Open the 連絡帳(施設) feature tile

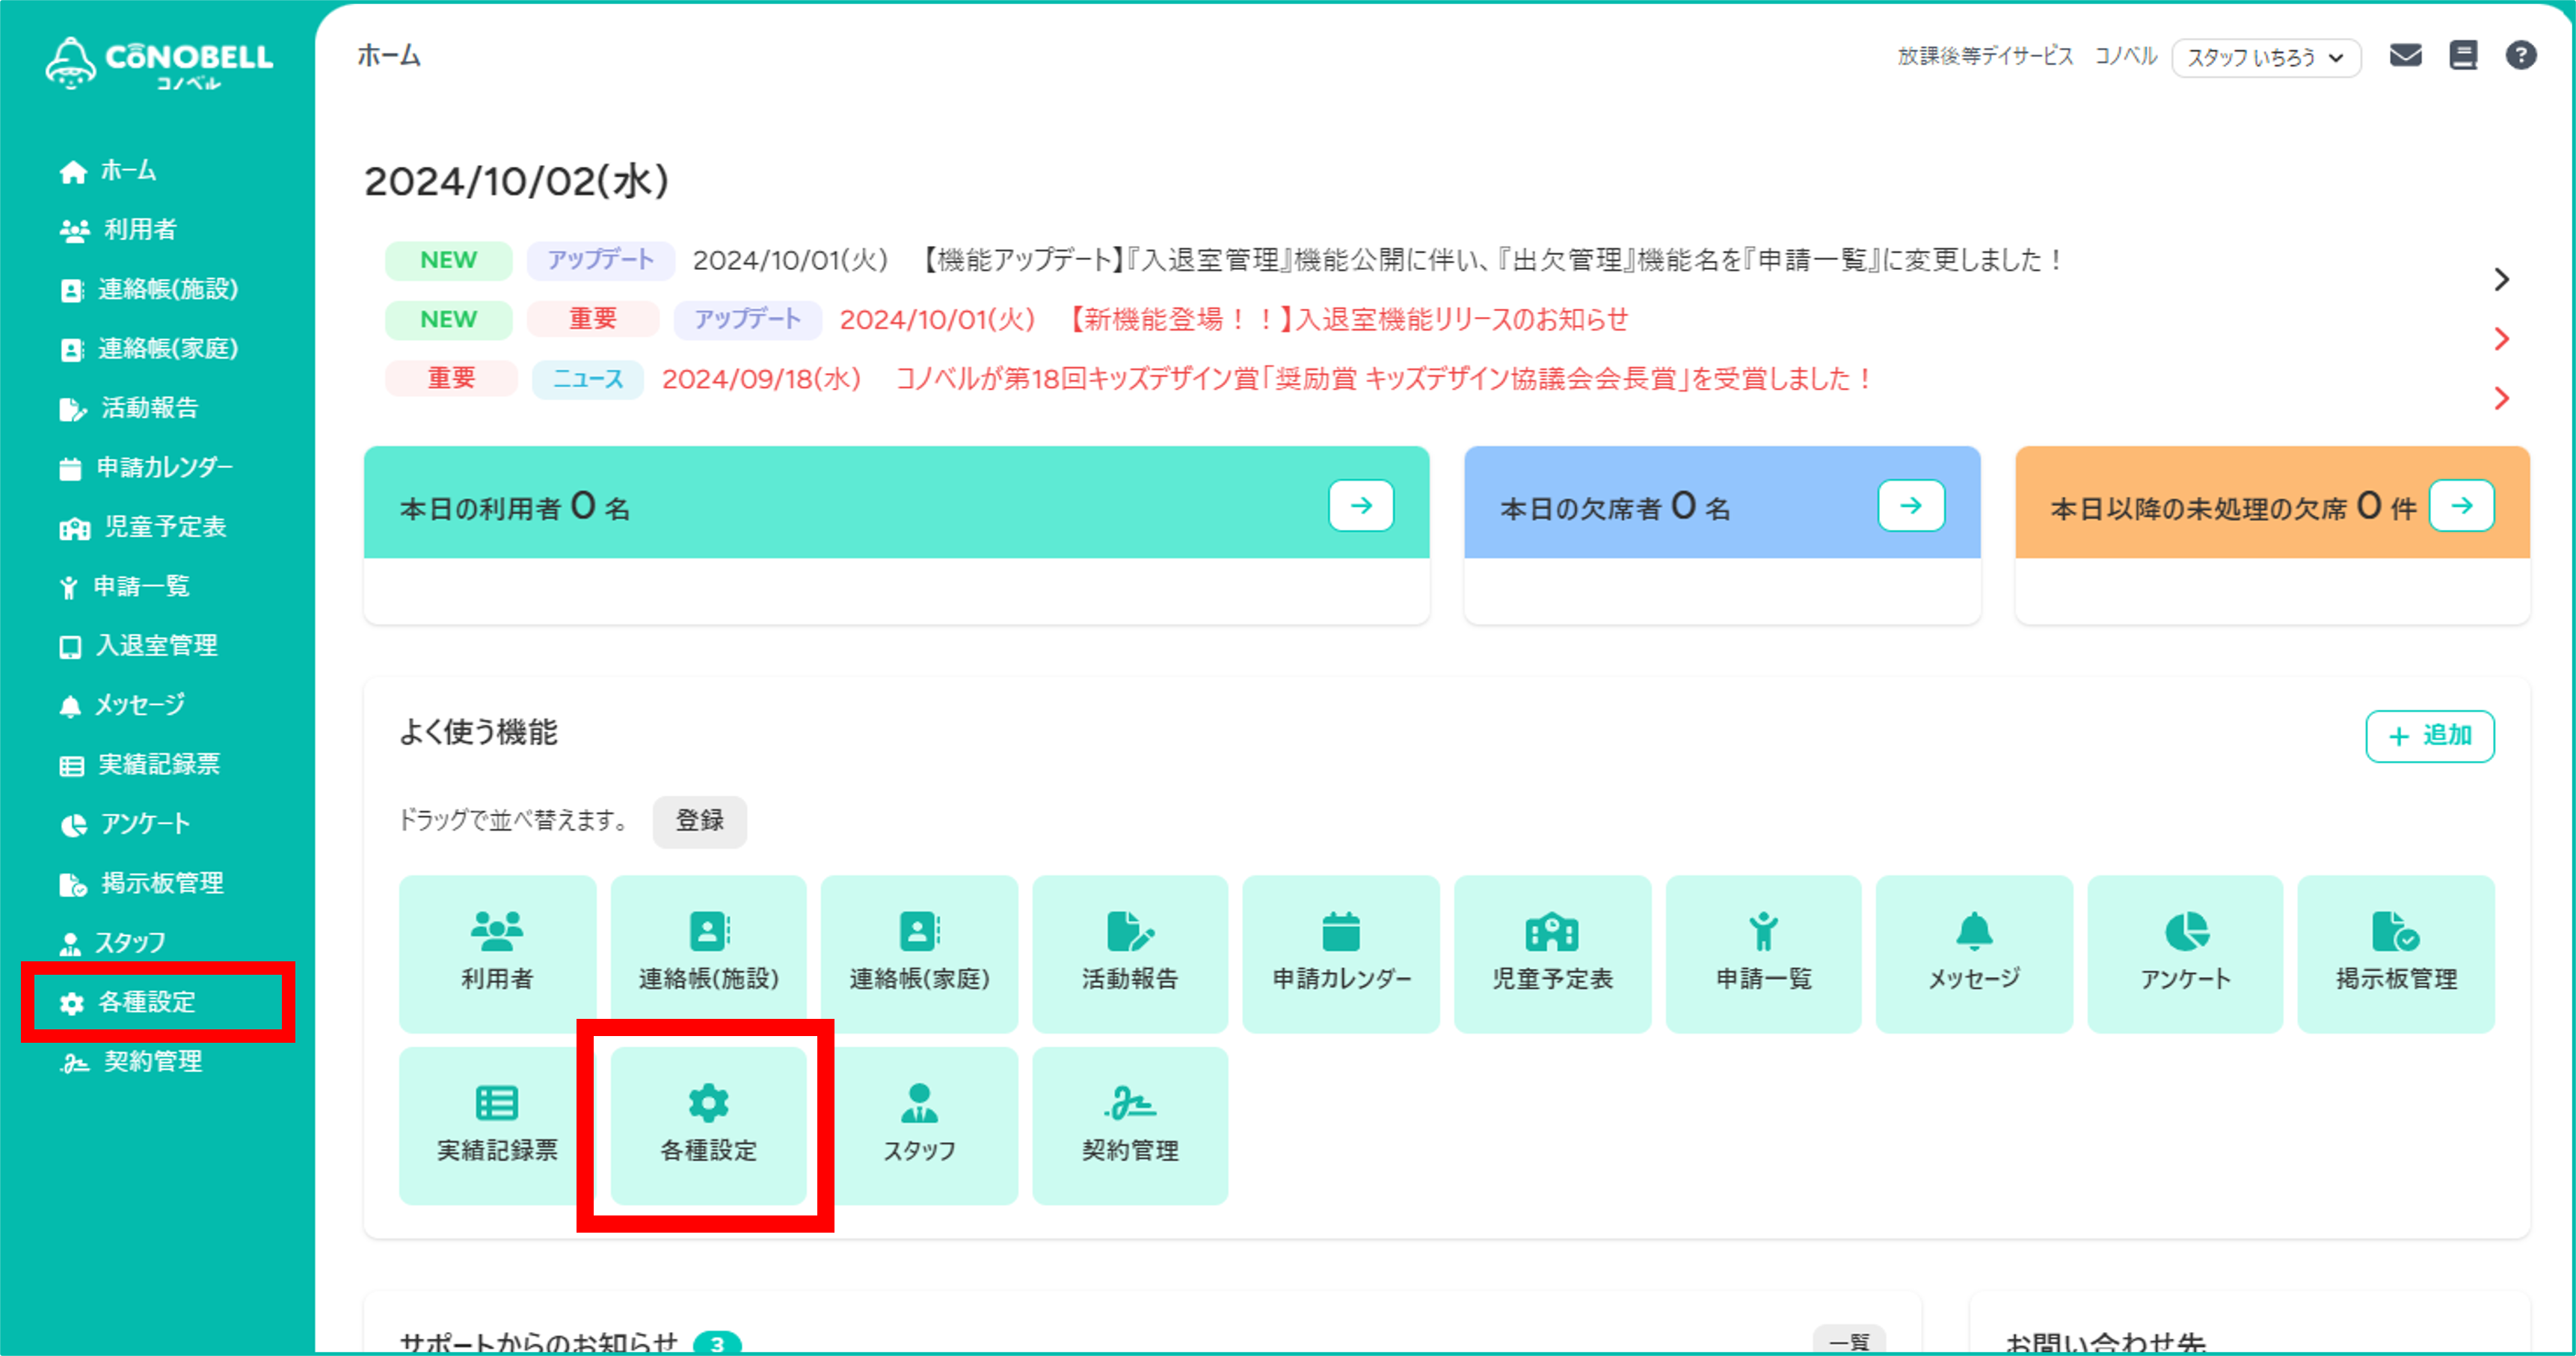[x=708, y=954]
